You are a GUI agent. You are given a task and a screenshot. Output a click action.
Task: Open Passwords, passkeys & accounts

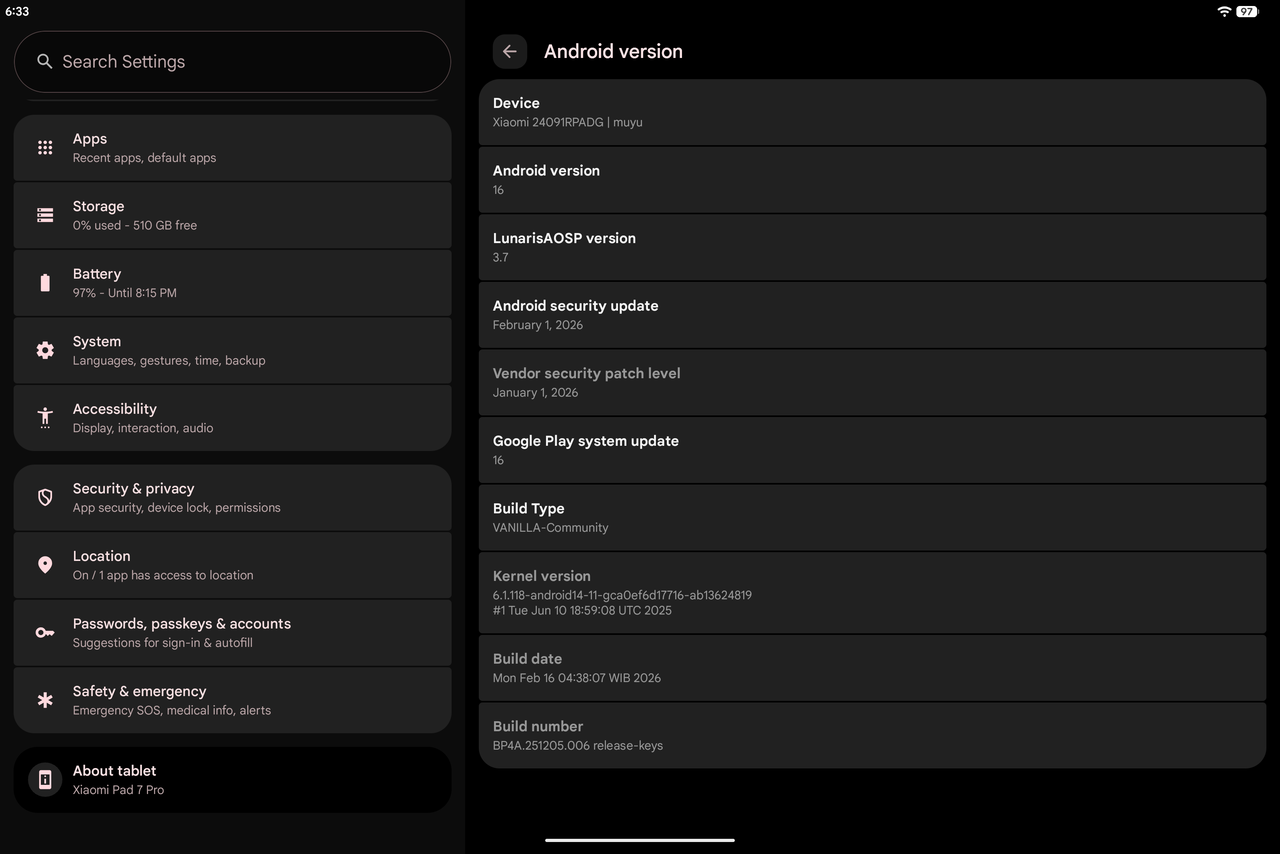pos(233,632)
